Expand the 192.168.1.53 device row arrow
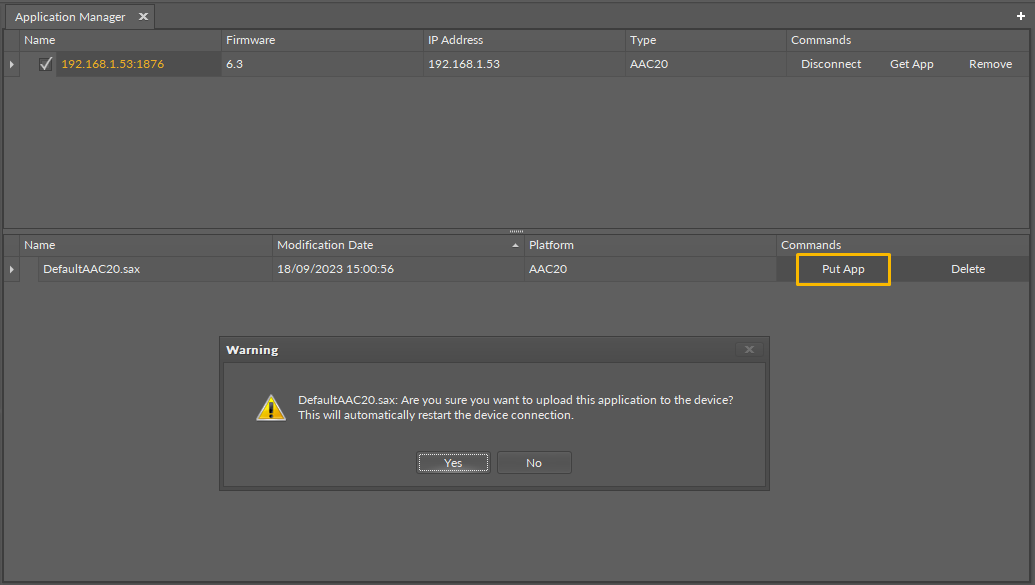Viewport: 1035px width, 585px height. 12,64
